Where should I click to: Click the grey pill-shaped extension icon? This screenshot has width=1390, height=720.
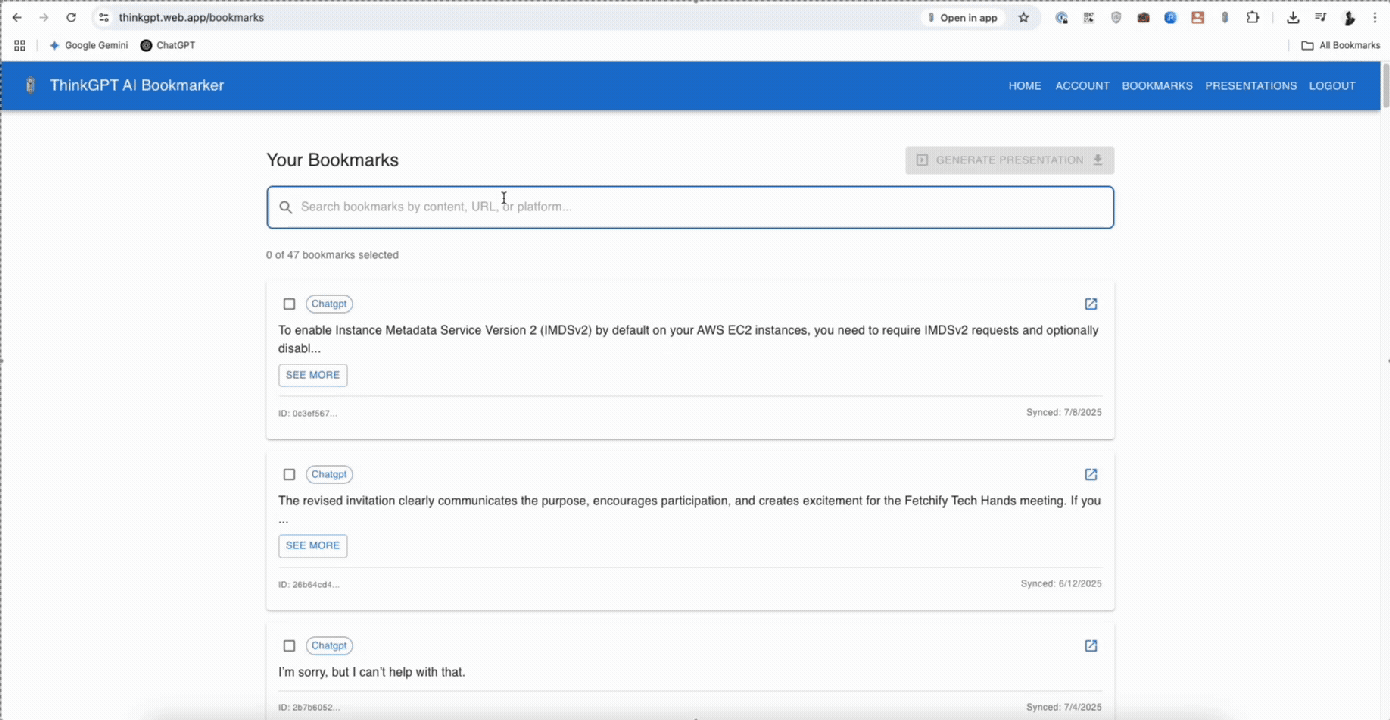coord(1225,18)
